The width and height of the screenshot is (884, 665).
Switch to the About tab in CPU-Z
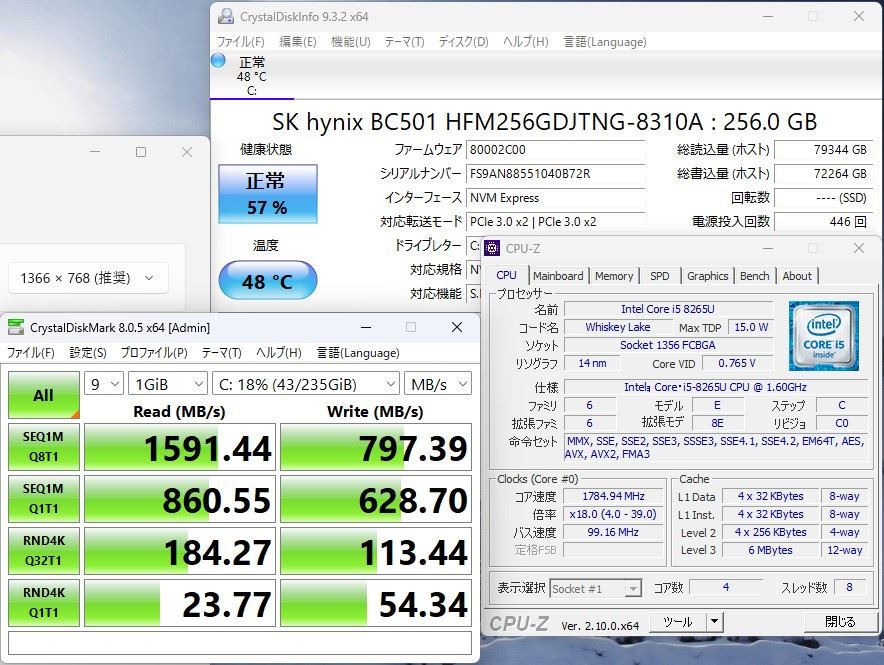(797, 276)
